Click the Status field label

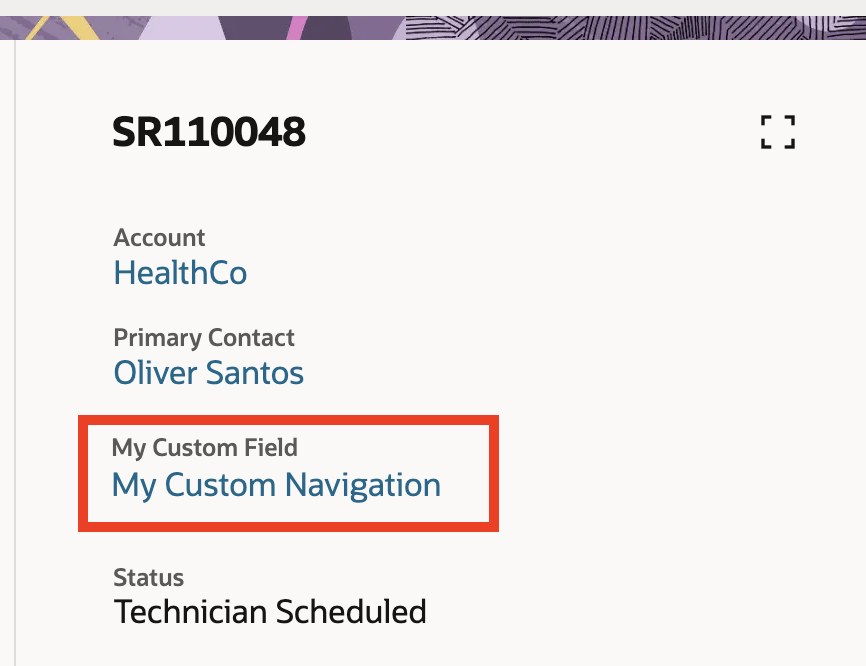coord(148,577)
